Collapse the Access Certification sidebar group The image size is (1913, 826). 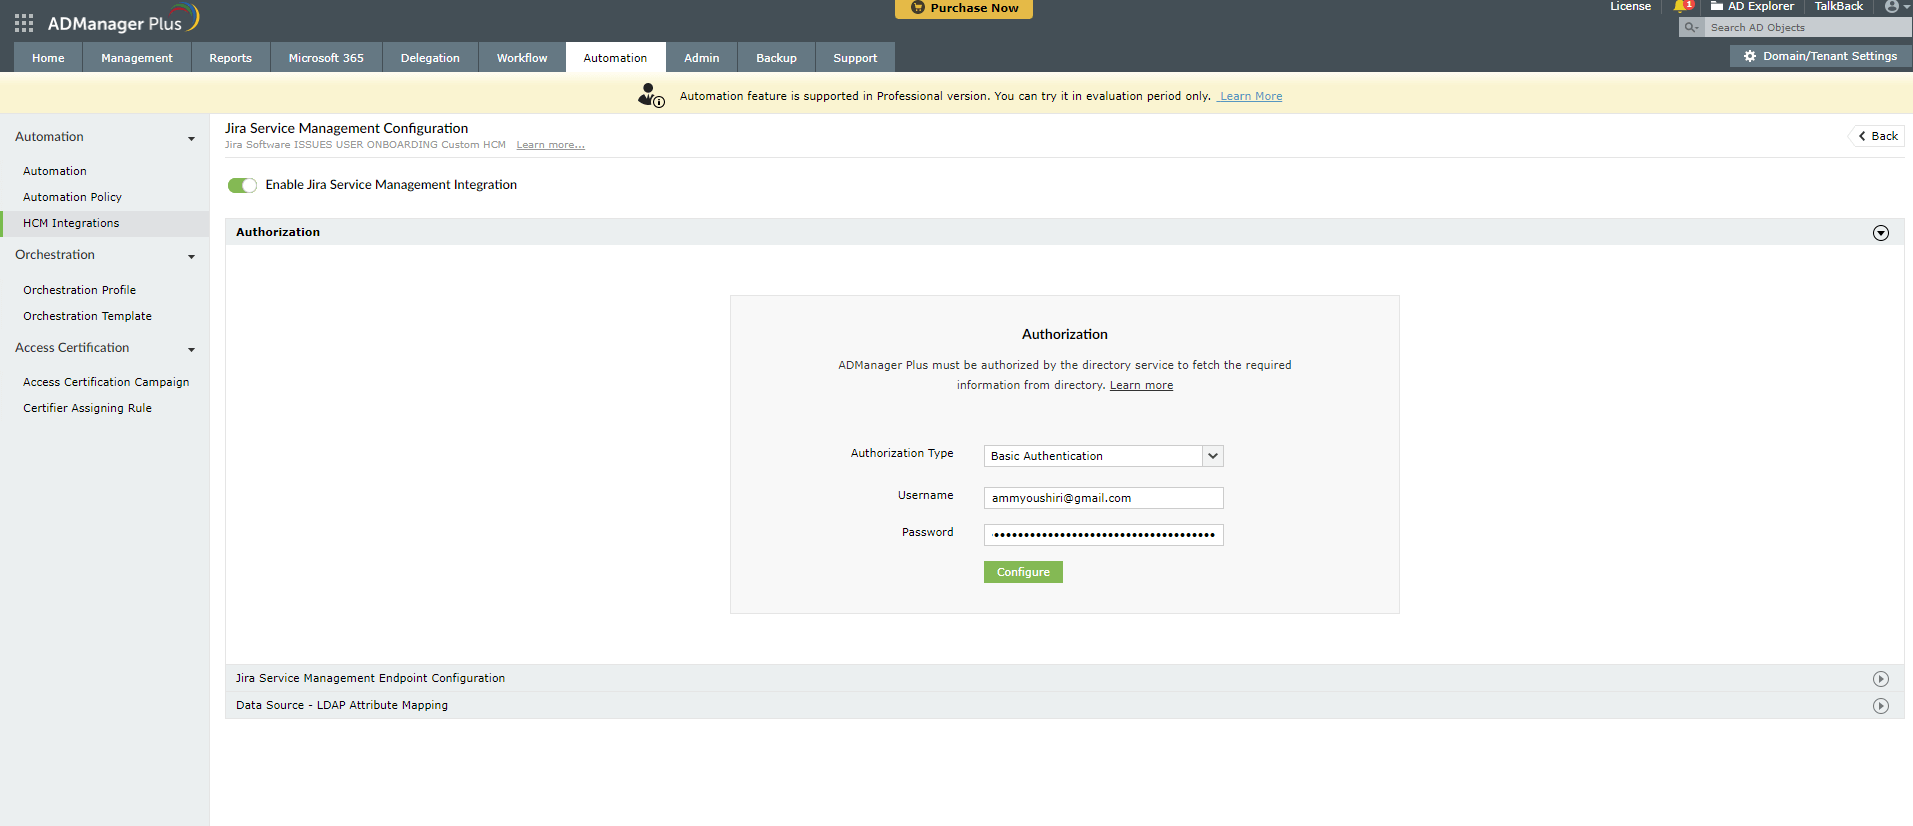pyautogui.click(x=191, y=349)
